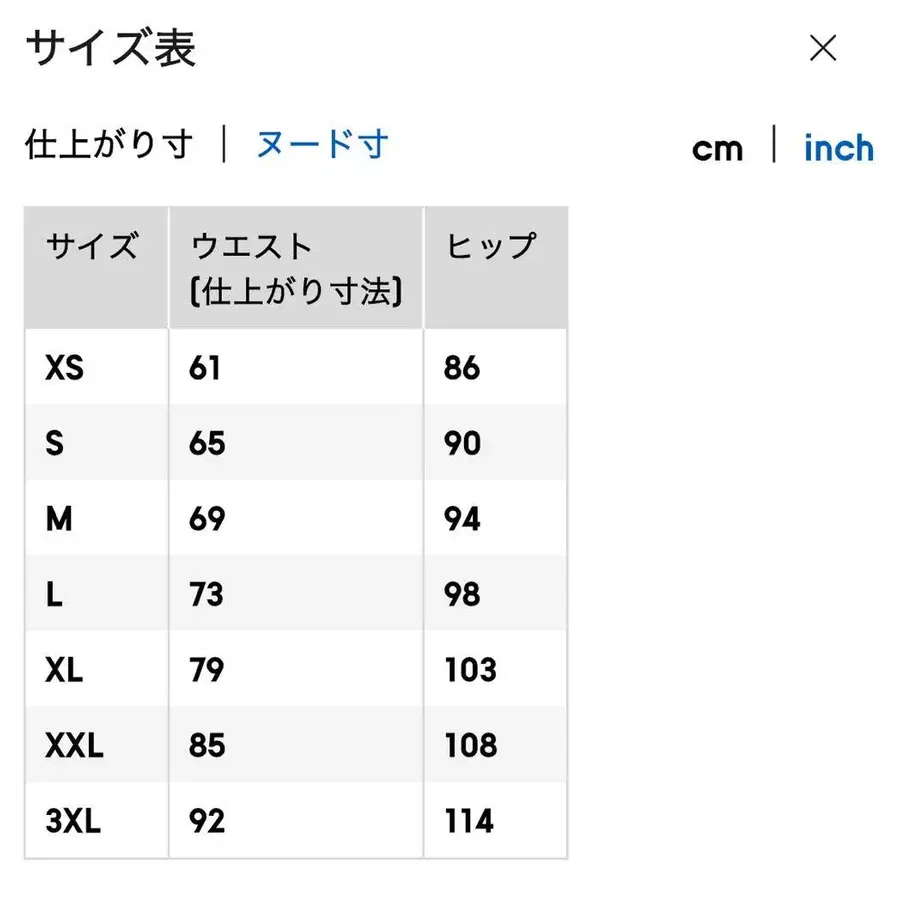Close the サイズ表 dialog

tap(823, 49)
